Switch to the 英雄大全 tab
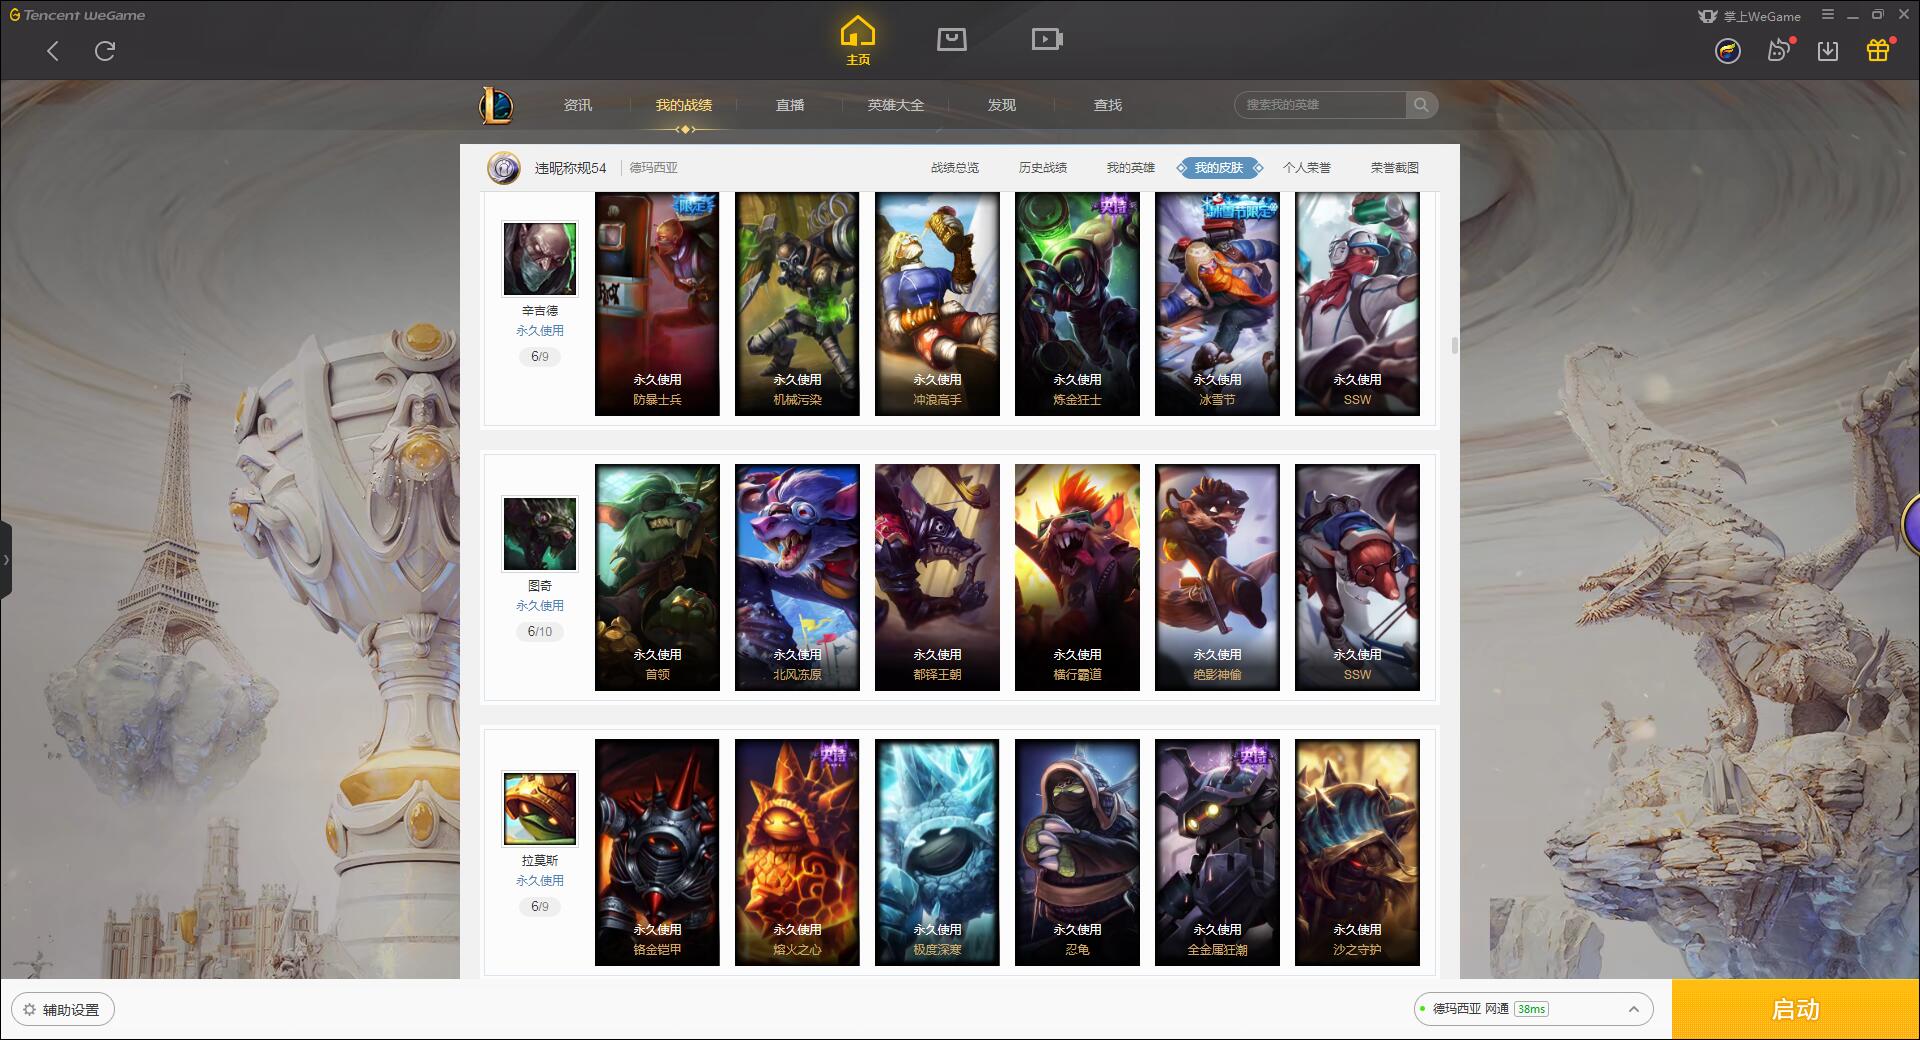 (896, 105)
